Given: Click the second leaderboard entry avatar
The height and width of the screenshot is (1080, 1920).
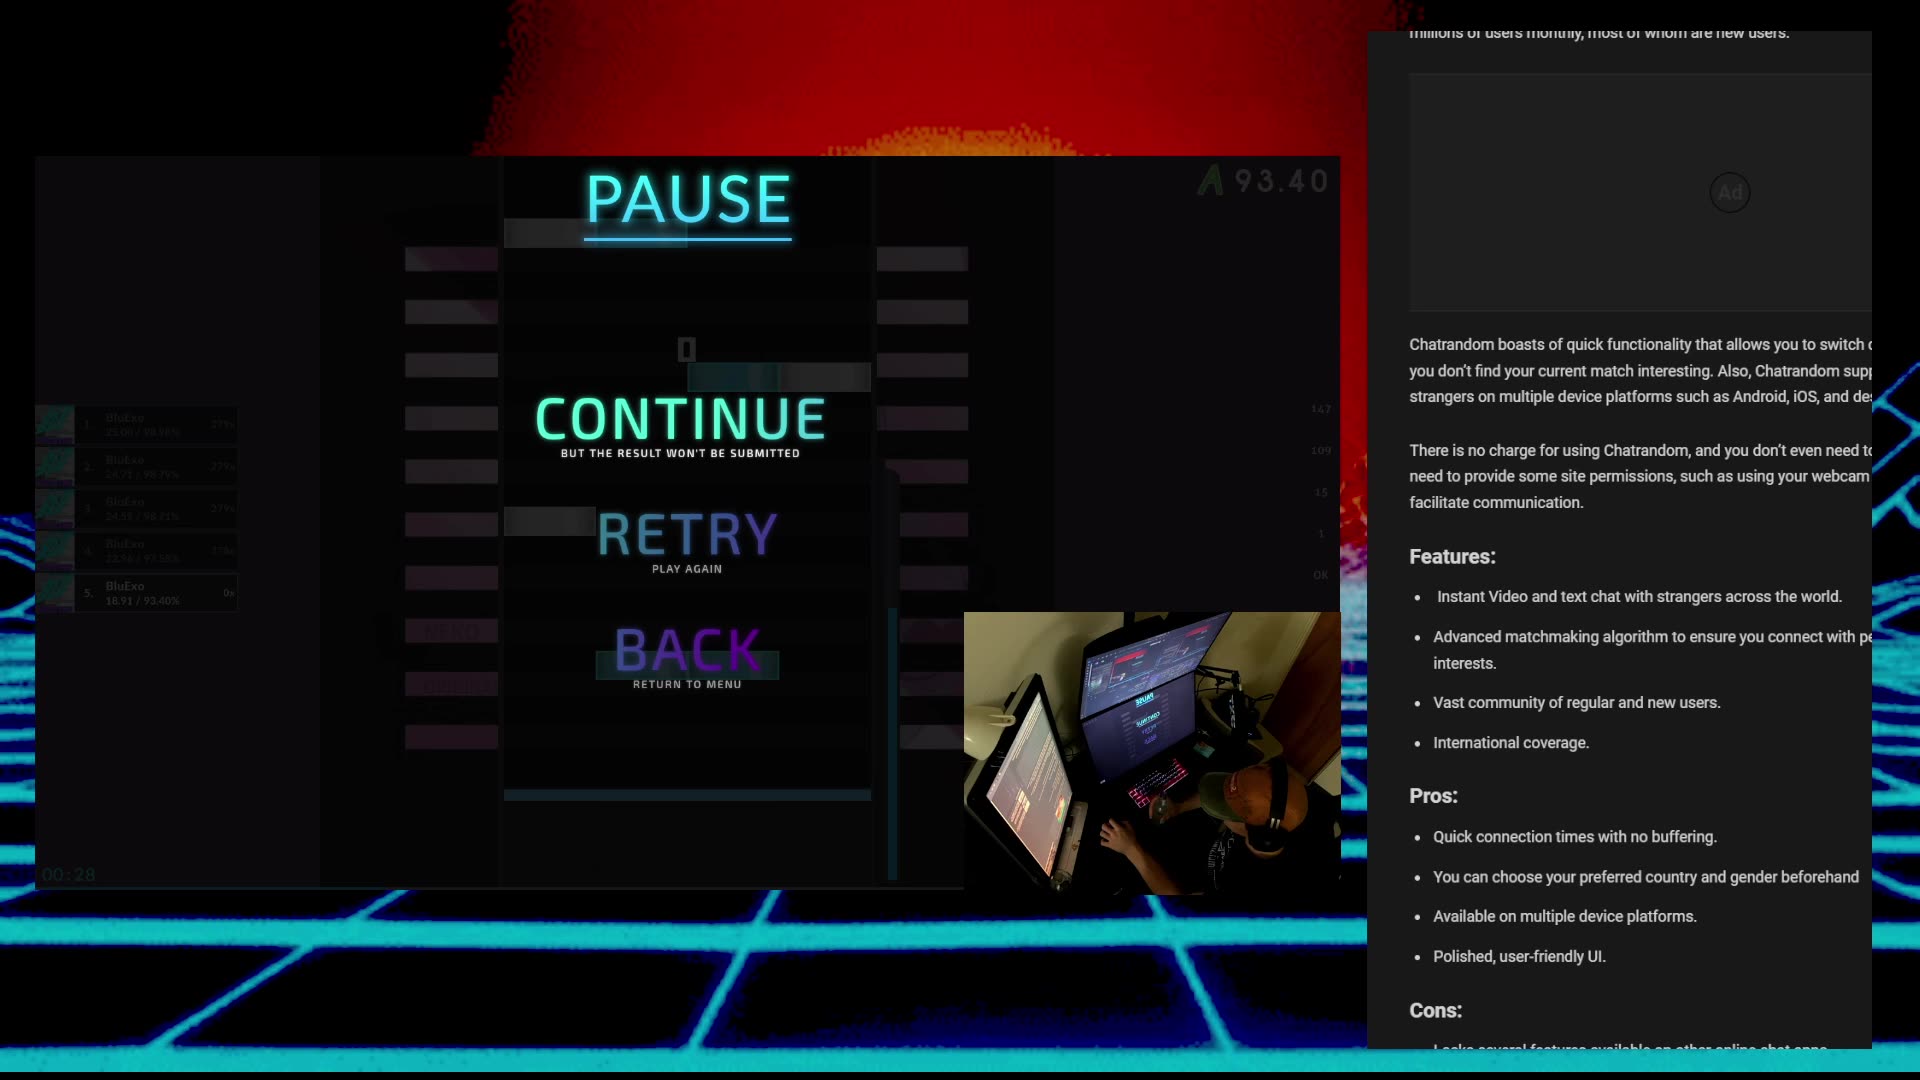Looking at the screenshot, I should 55,467.
